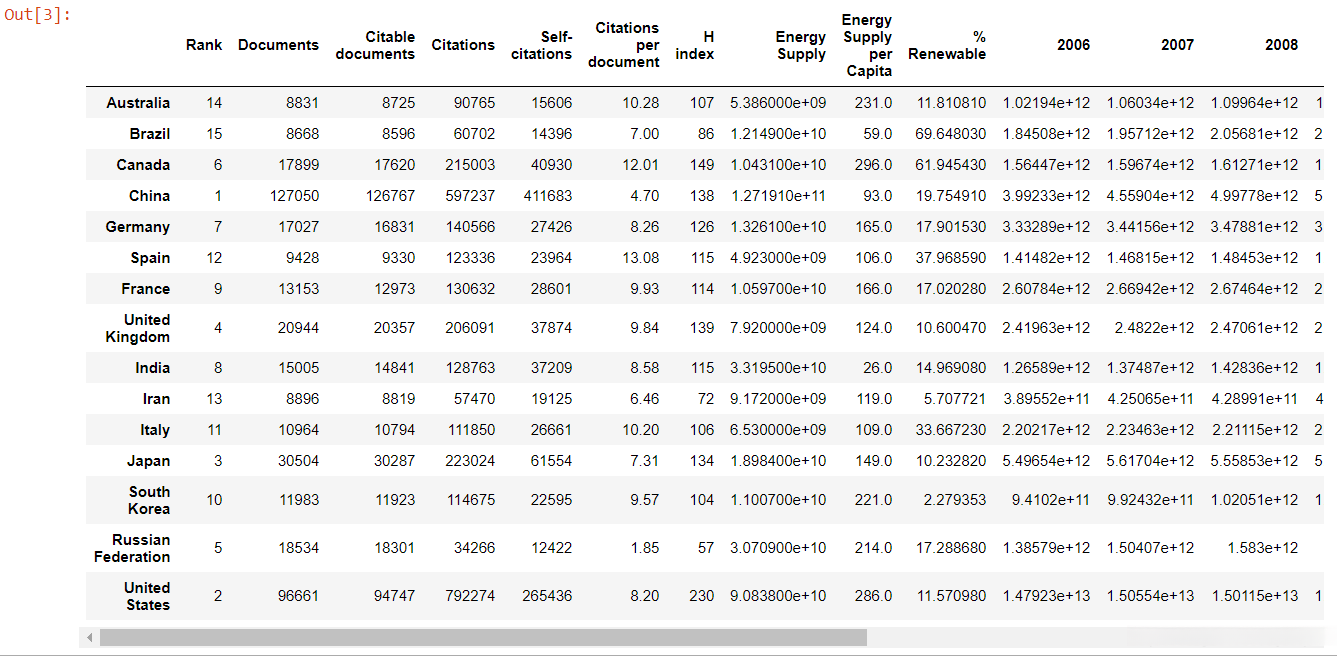
Task: Click Iran's H index value 72
Action: click(x=706, y=399)
